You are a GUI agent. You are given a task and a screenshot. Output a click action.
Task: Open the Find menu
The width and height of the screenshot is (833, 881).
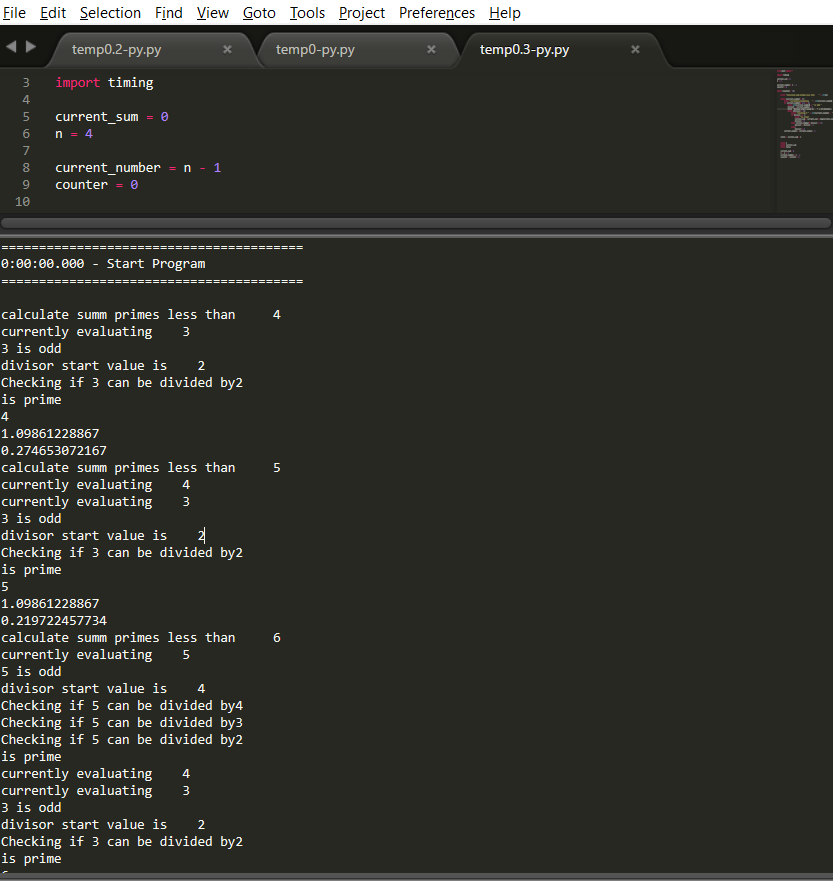tap(169, 12)
